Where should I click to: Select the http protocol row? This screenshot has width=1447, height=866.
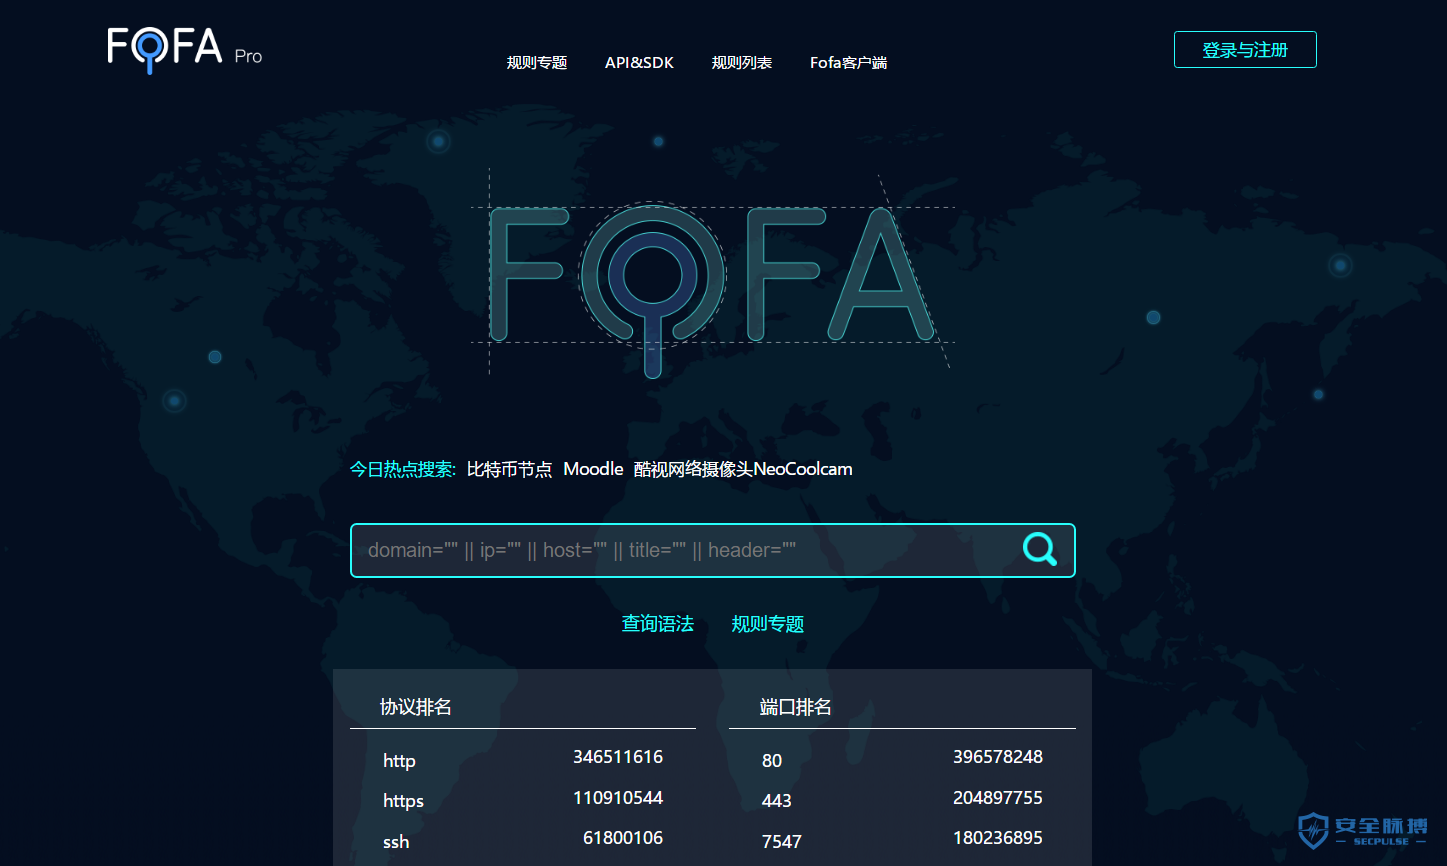pos(523,759)
